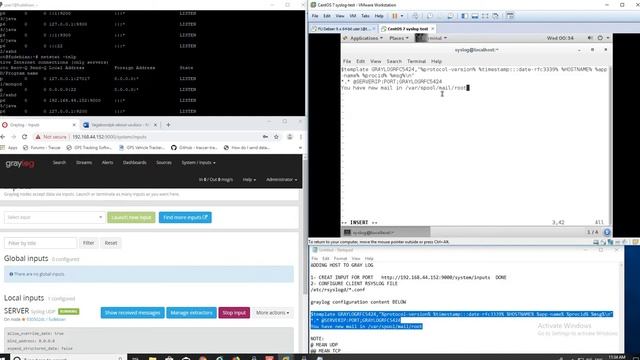The image size is (640, 360).
Task: Click the Filter button
Action: (89, 243)
